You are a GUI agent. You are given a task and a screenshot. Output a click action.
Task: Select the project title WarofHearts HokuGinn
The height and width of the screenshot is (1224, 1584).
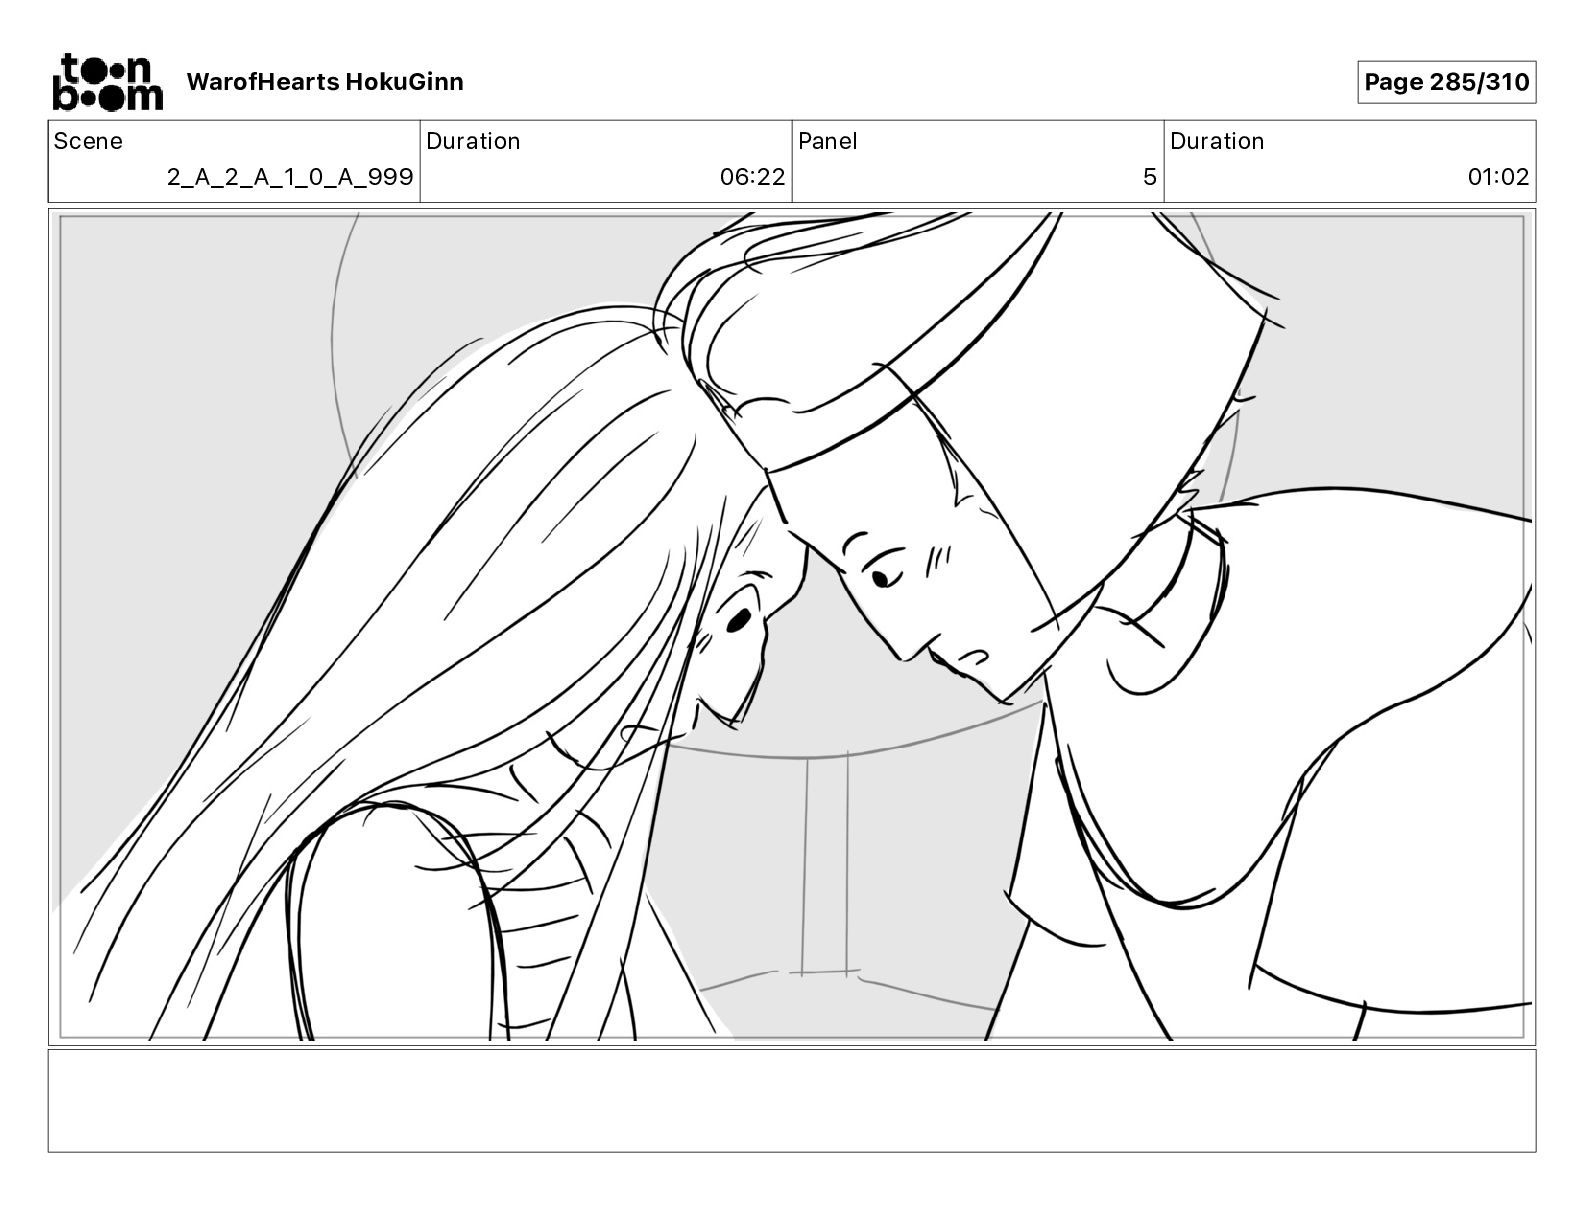325,82
